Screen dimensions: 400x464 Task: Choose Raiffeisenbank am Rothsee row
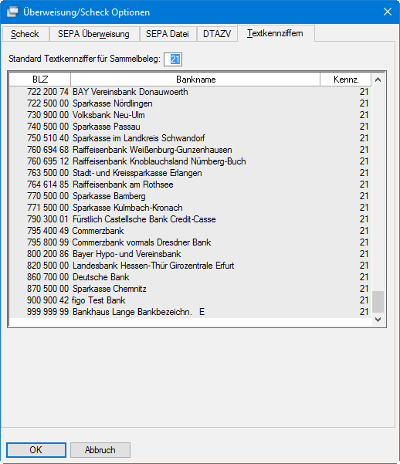point(190,184)
